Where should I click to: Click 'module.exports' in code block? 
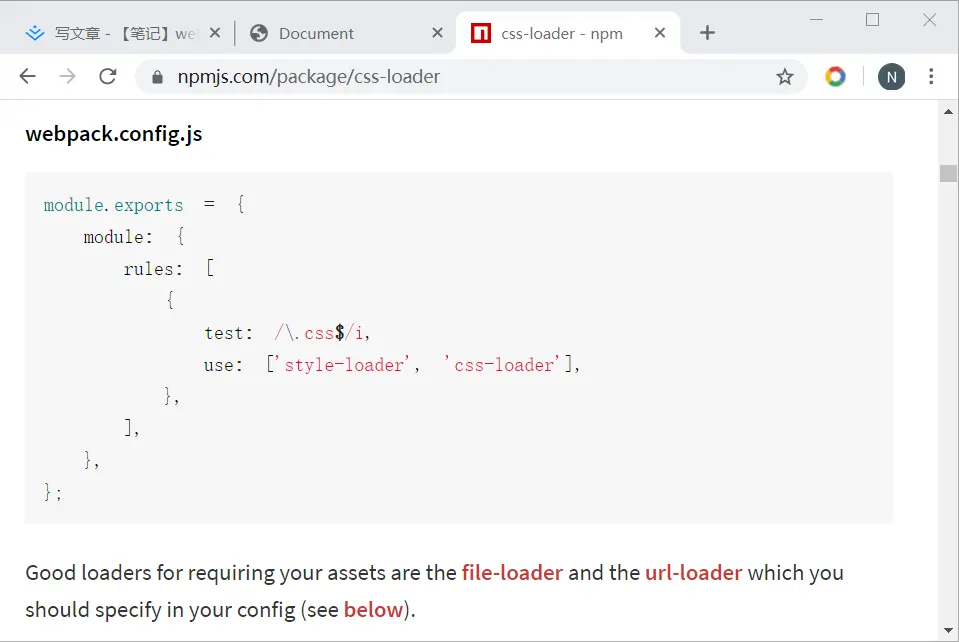113,205
